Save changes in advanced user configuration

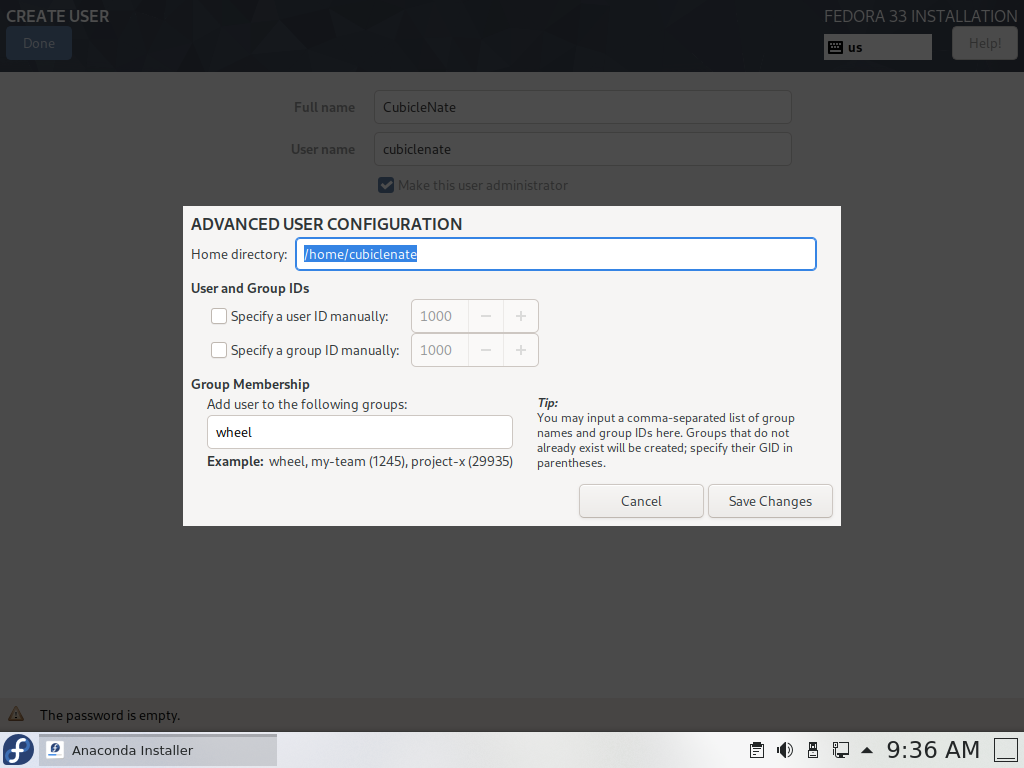pos(770,500)
